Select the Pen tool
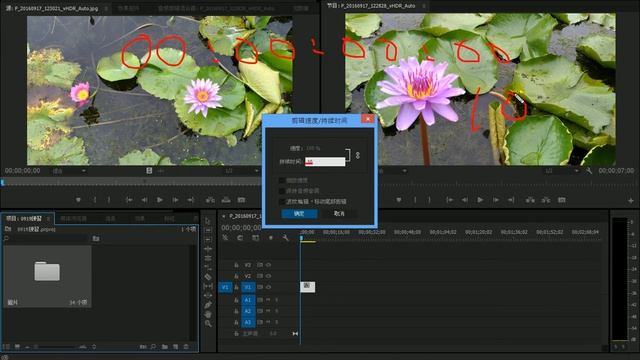This screenshot has width=640, height=360. point(208,305)
